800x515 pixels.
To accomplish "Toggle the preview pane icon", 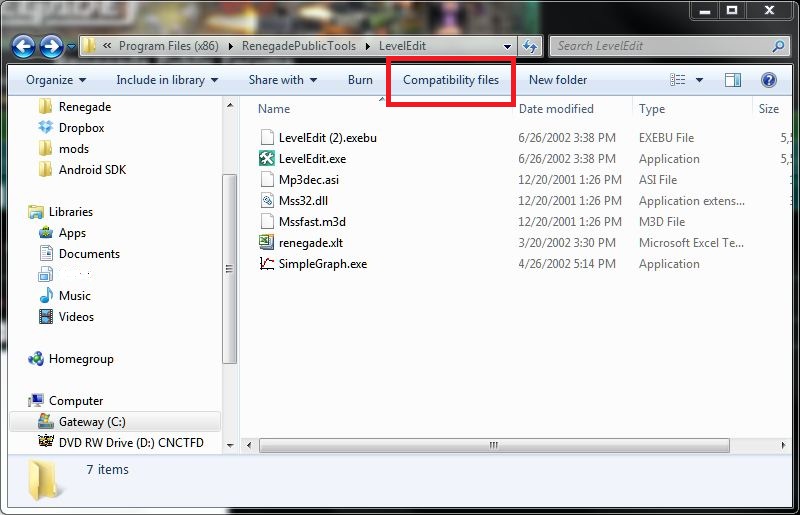I will click(x=733, y=80).
